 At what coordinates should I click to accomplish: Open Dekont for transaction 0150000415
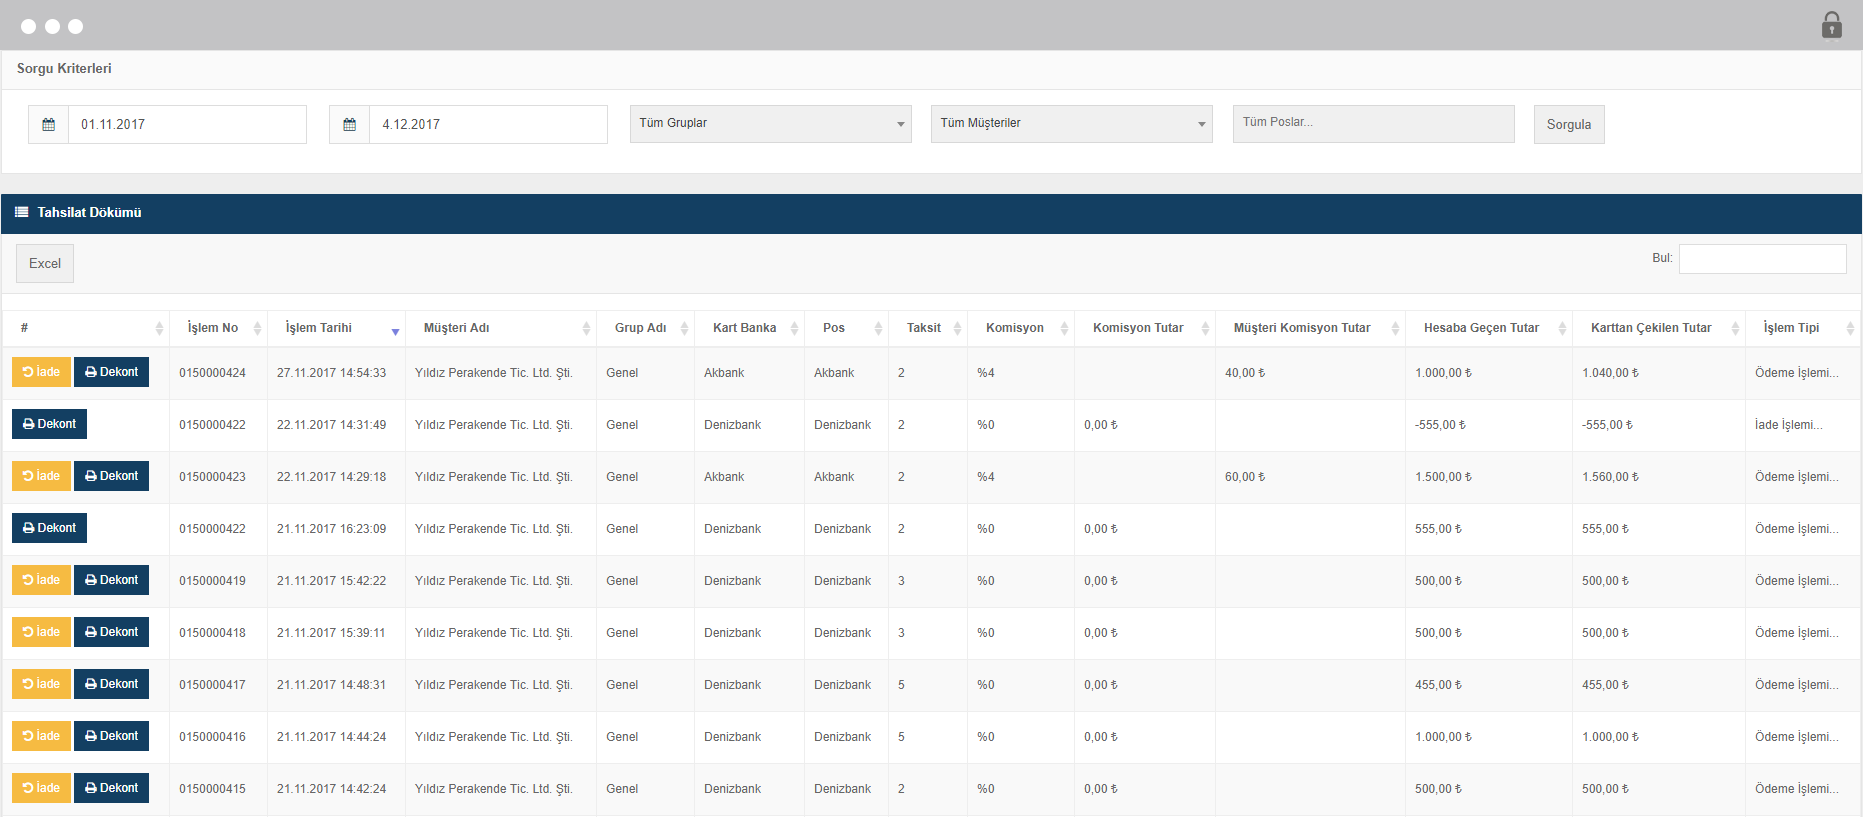(111, 788)
